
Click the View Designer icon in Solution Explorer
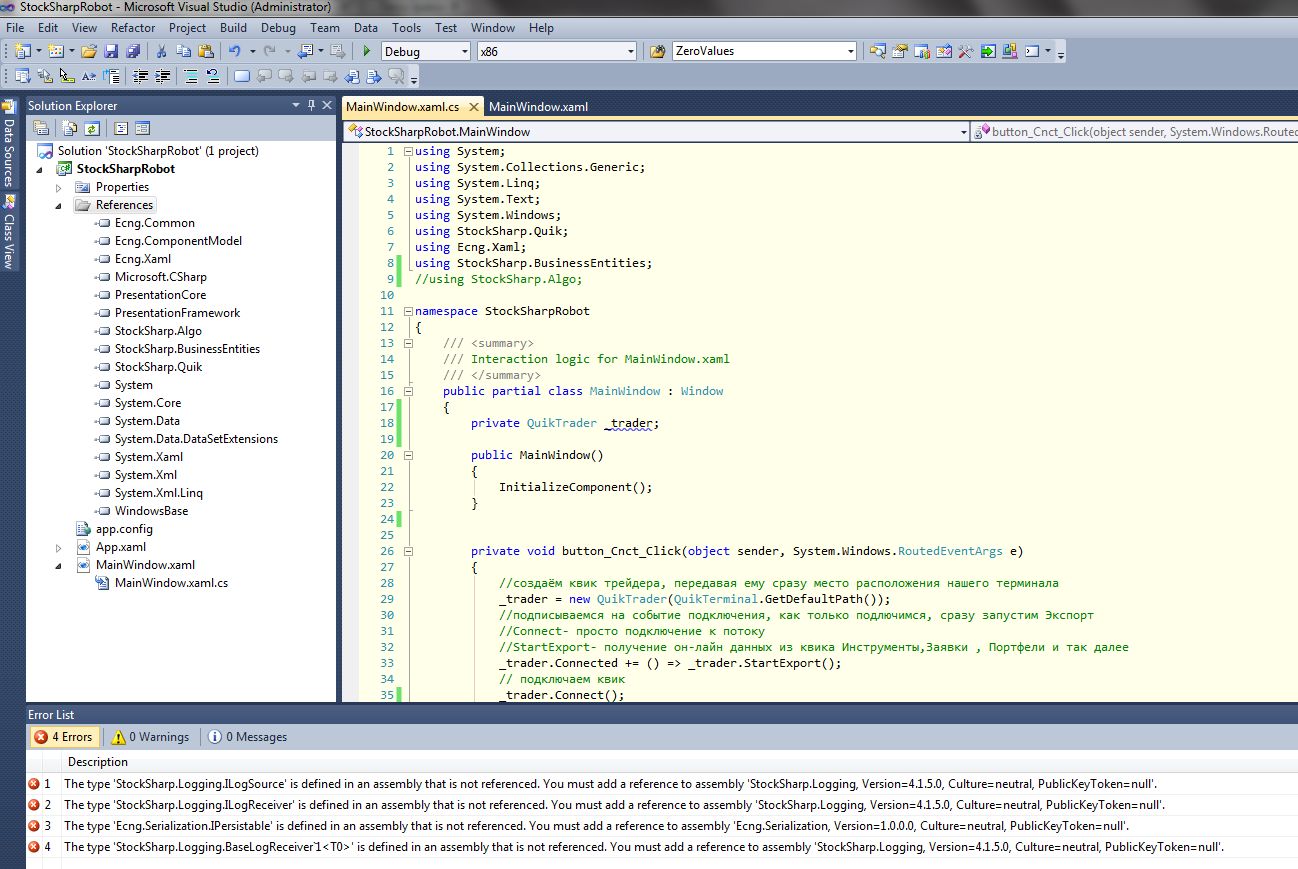142,128
